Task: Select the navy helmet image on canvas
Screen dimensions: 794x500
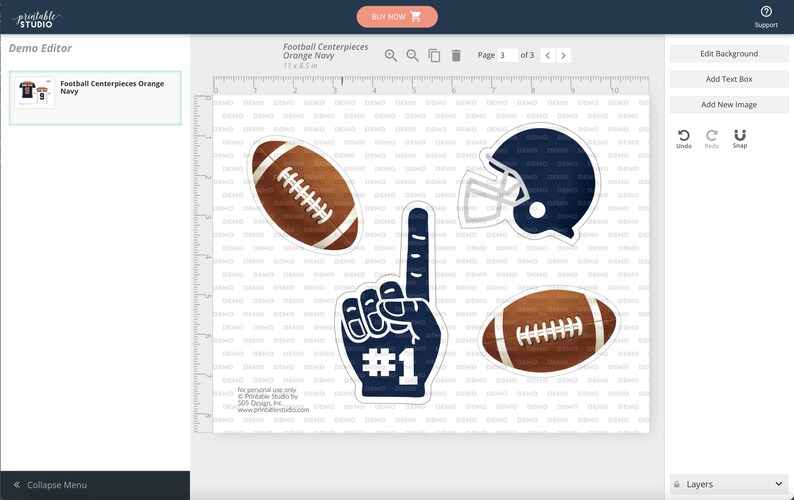Action: coord(530,185)
